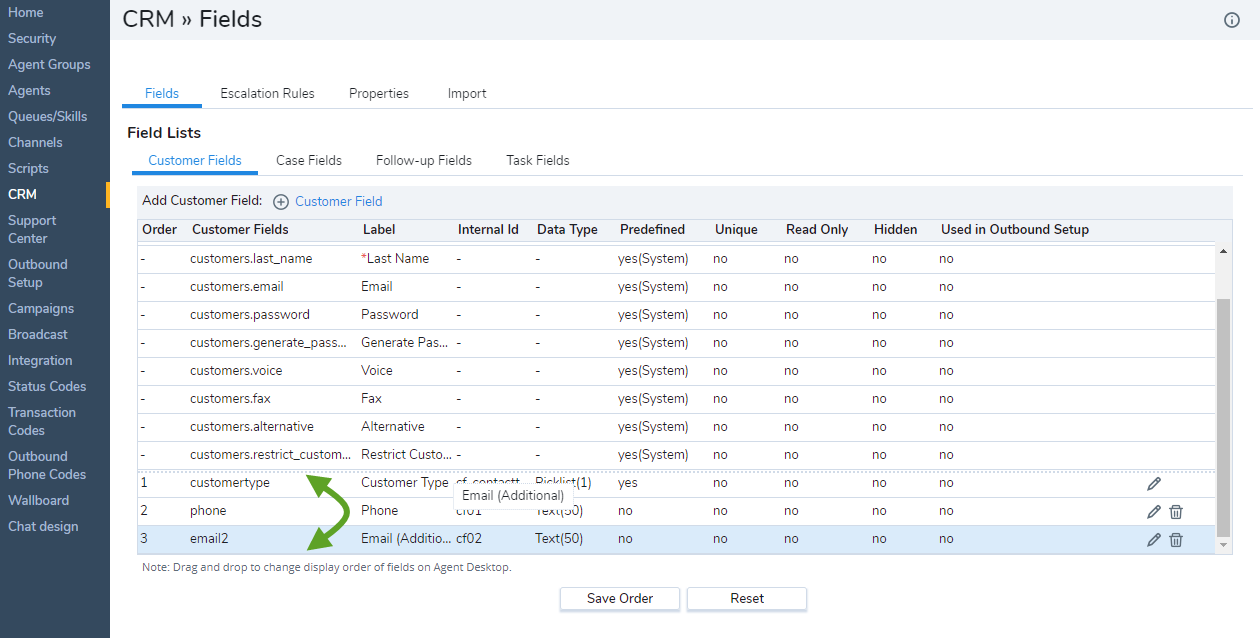Screen dimensions: 1260x638
Task: Select the phone field name cell
Action: [208, 511]
